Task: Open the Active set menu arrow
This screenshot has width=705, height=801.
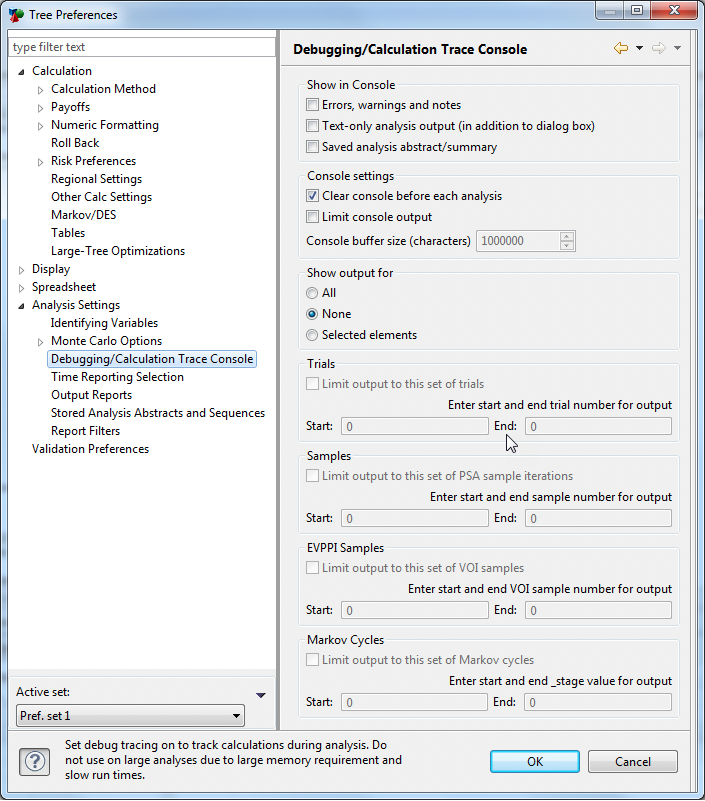Action: (x=260, y=695)
